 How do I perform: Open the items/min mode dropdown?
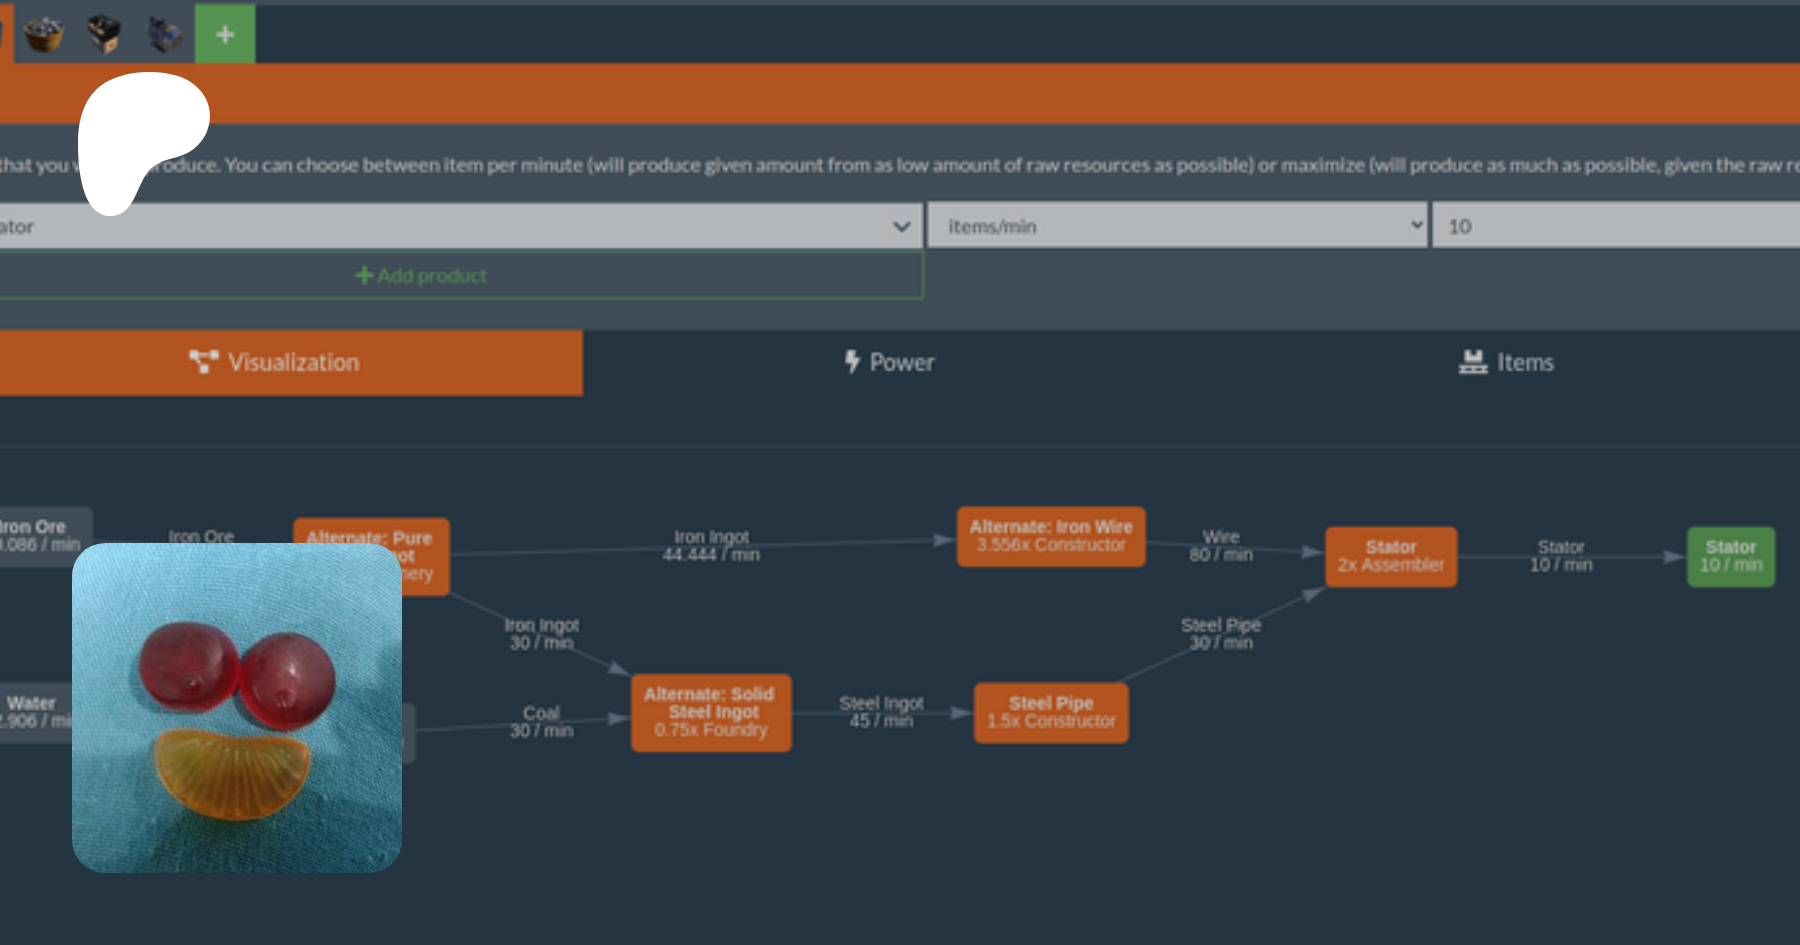tap(1176, 227)
